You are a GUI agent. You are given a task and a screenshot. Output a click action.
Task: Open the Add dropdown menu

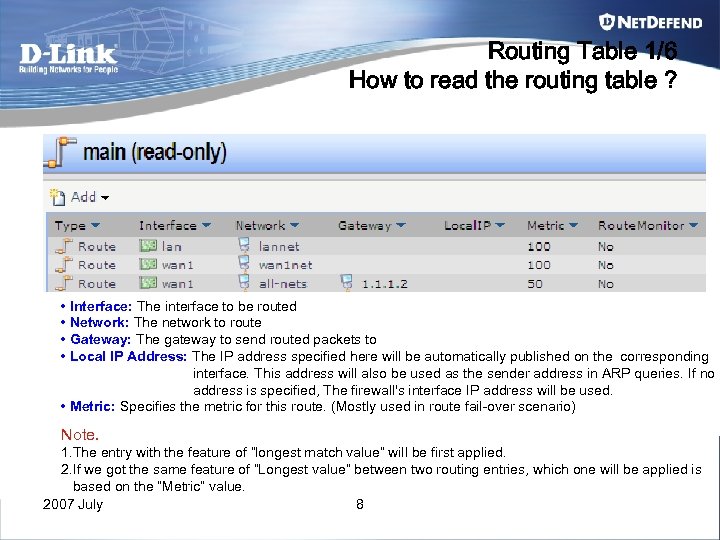tap(90, 197)
